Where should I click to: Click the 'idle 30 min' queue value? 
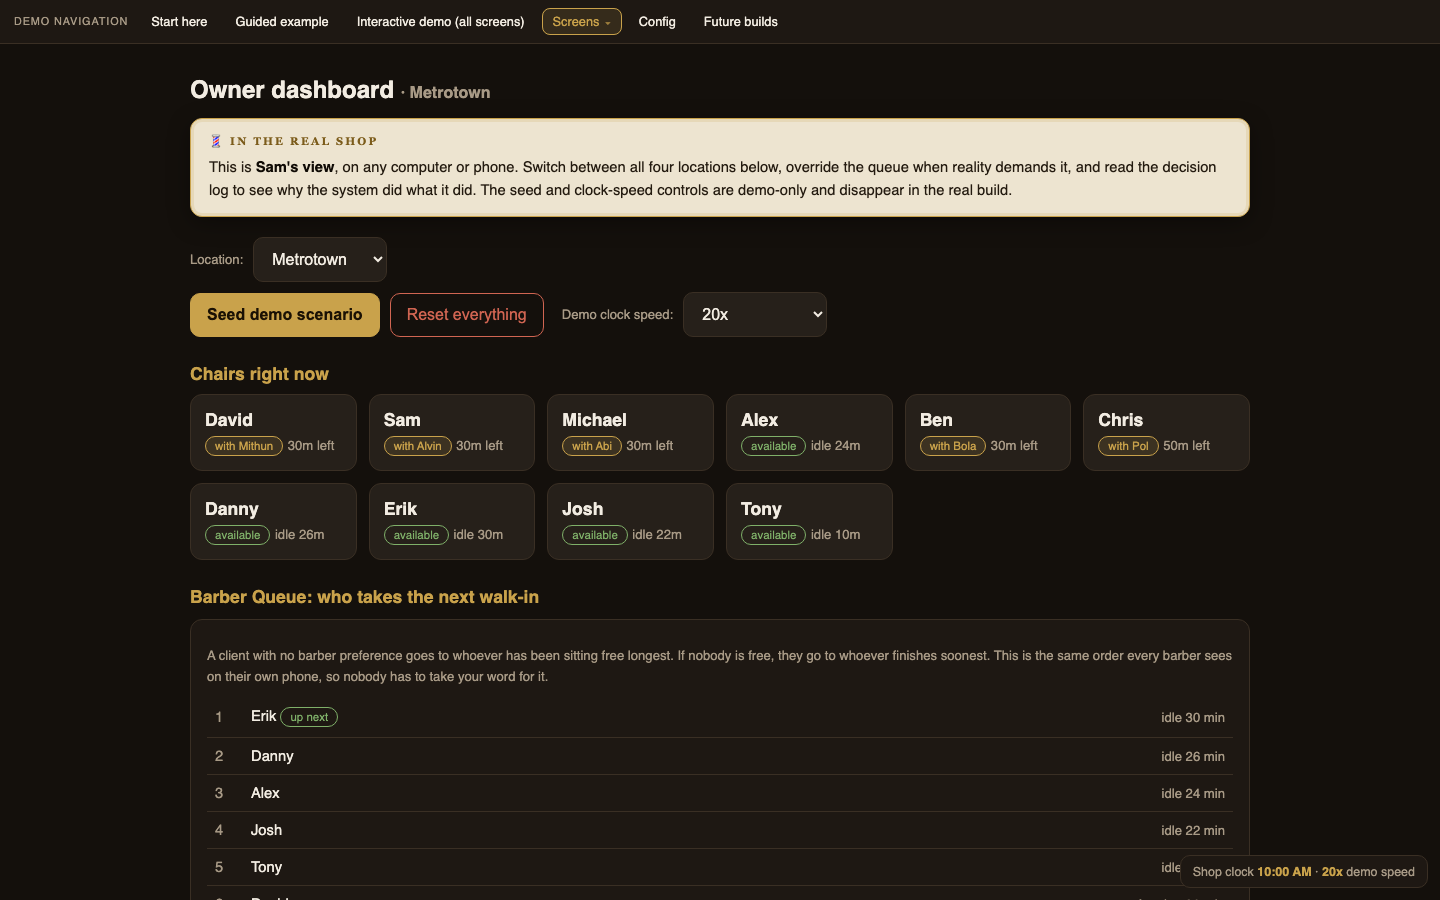coord(1193,718)
